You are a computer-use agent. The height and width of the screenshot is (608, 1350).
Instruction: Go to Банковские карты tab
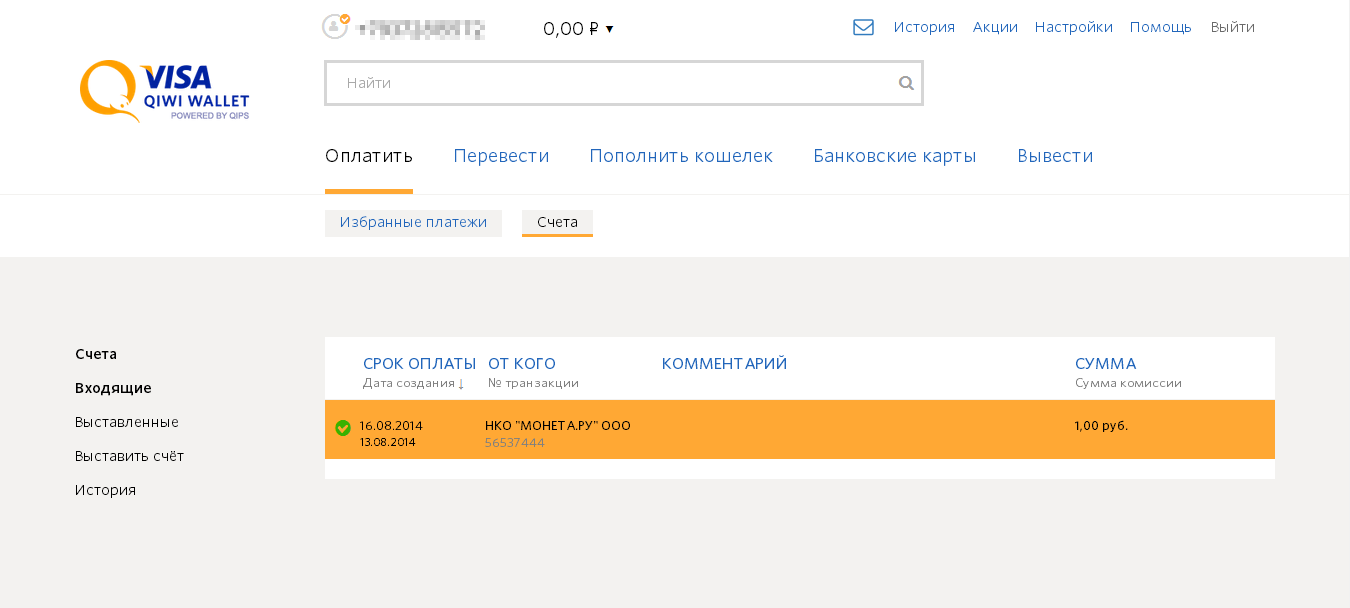[x=895, y=156]
